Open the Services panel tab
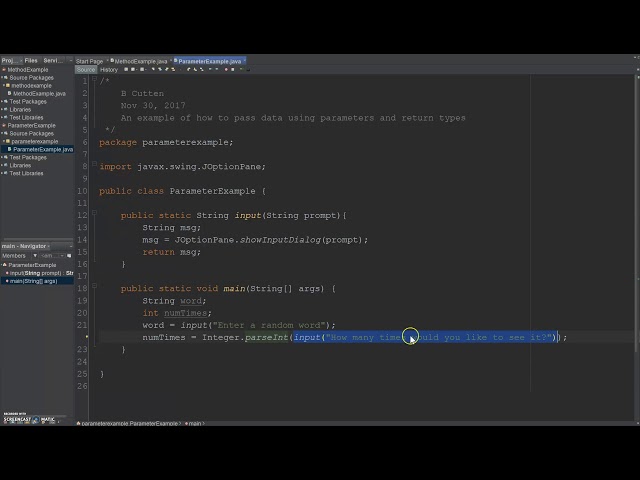The width and height of the screenshot is (640, 480). [x=53, y=60]
